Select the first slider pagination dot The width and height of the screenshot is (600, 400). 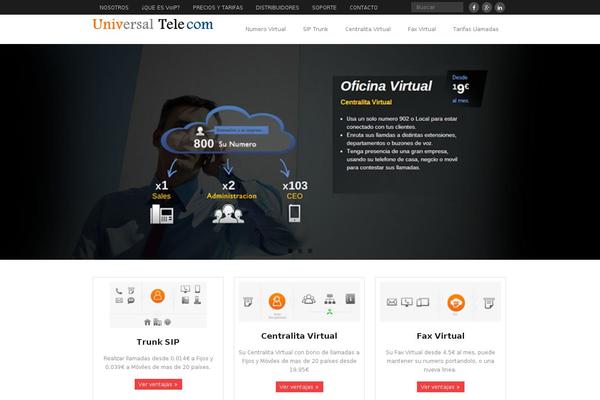point(290,251)
